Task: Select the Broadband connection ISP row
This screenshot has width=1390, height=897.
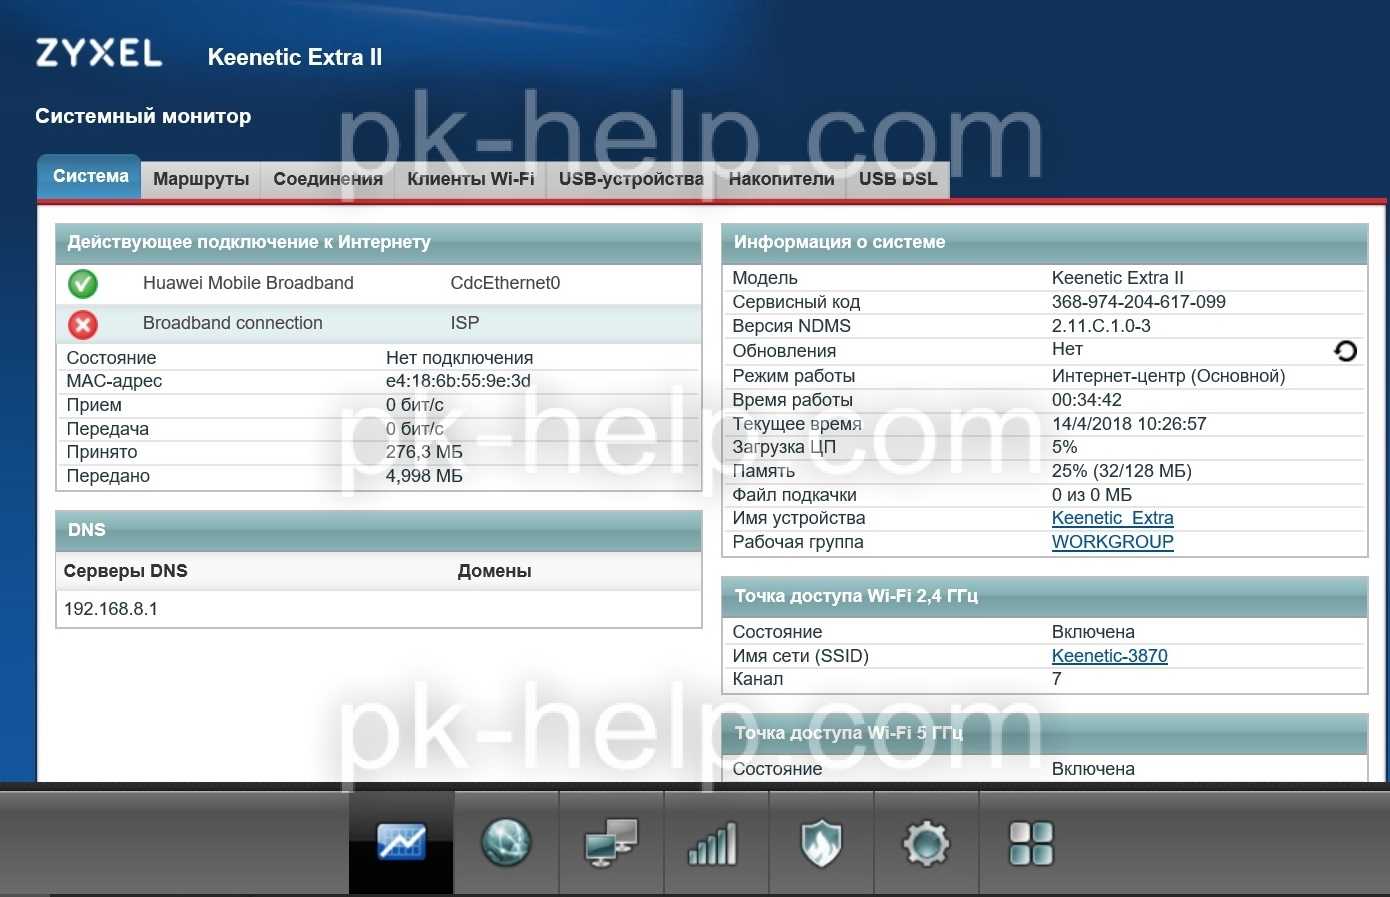Action: tap(380, 324)
